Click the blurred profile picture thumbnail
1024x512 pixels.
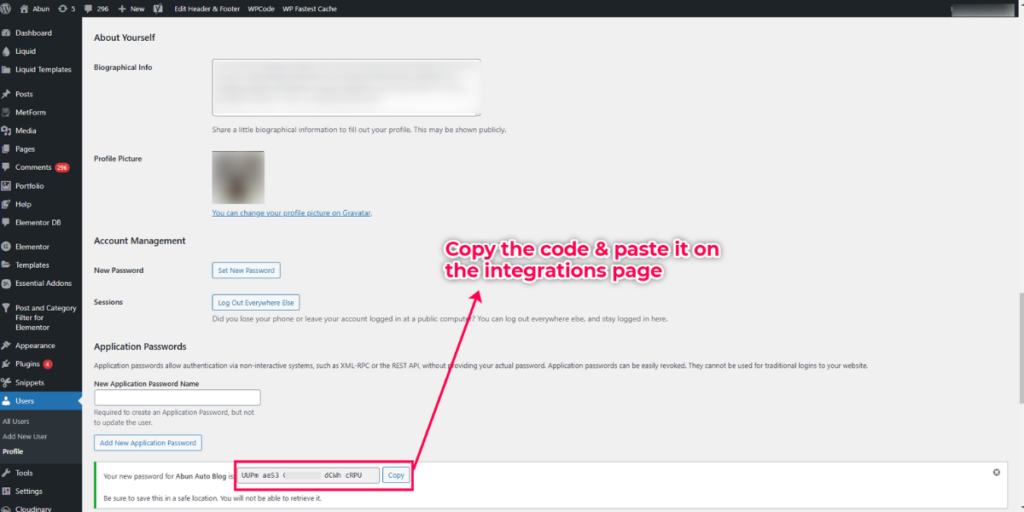(x=238, y=178)
